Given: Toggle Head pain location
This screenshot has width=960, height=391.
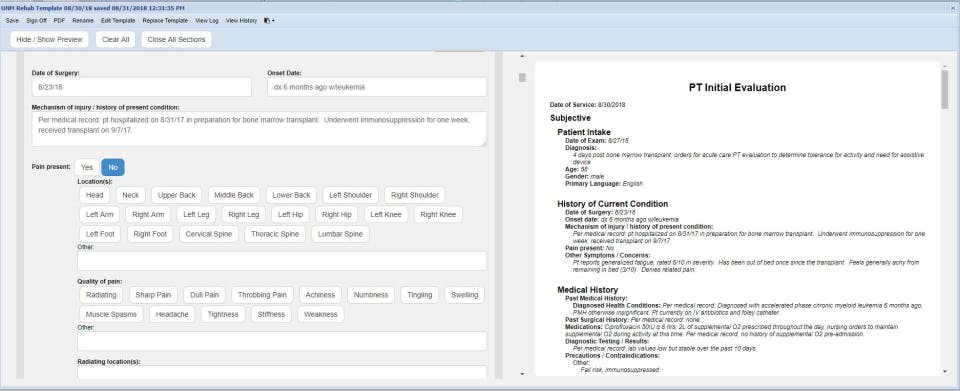Looking at the screenshot, I should tap(95, 195).
